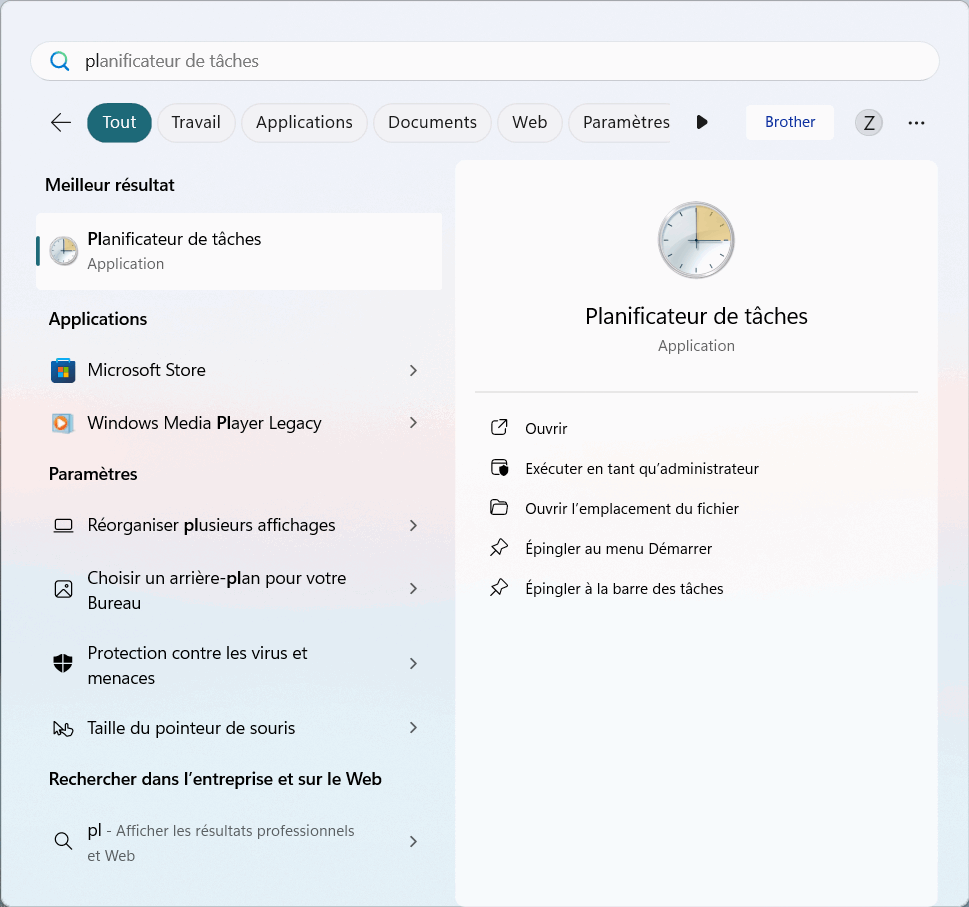Click the Microsoft Store icon
This screenshot has width=969, height=907.
click(x=63, y=370)
